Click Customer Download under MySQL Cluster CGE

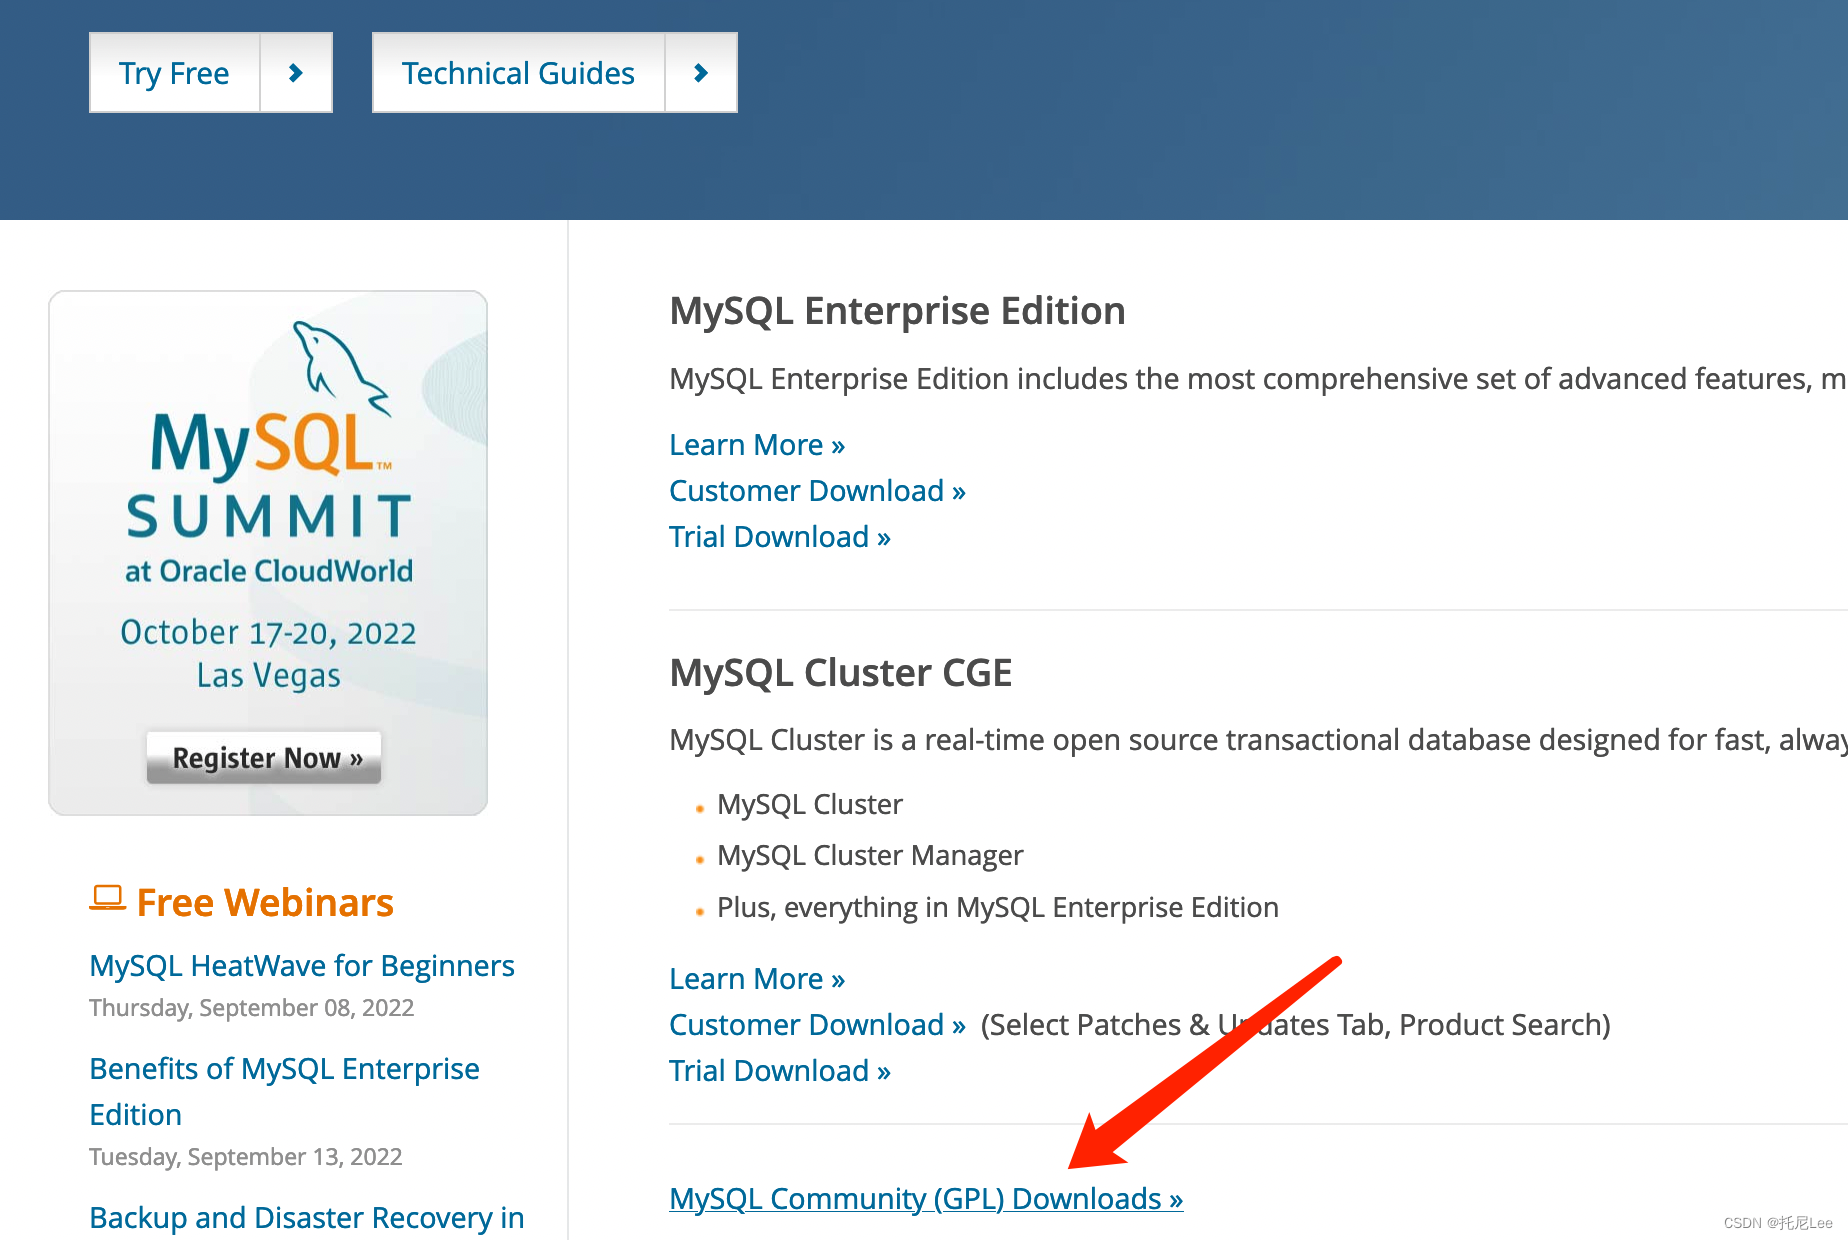pos(817,1025)
